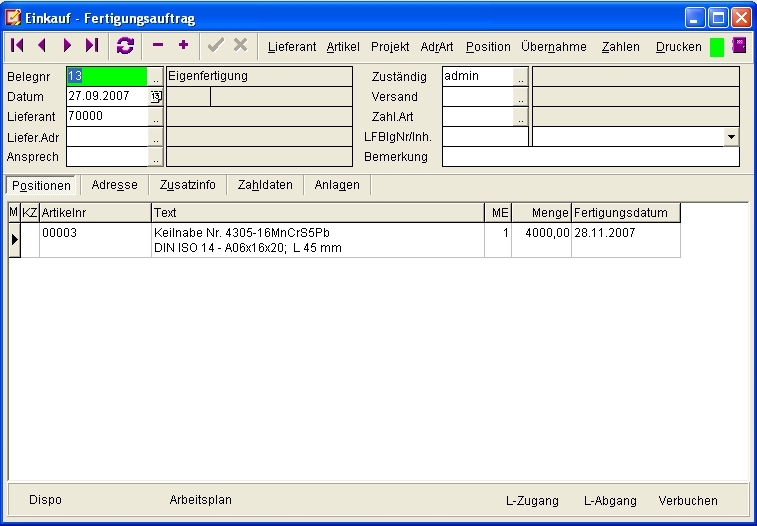Click the refresh data icon
This screenshot has height=526, width=757.
pos(125,46)
